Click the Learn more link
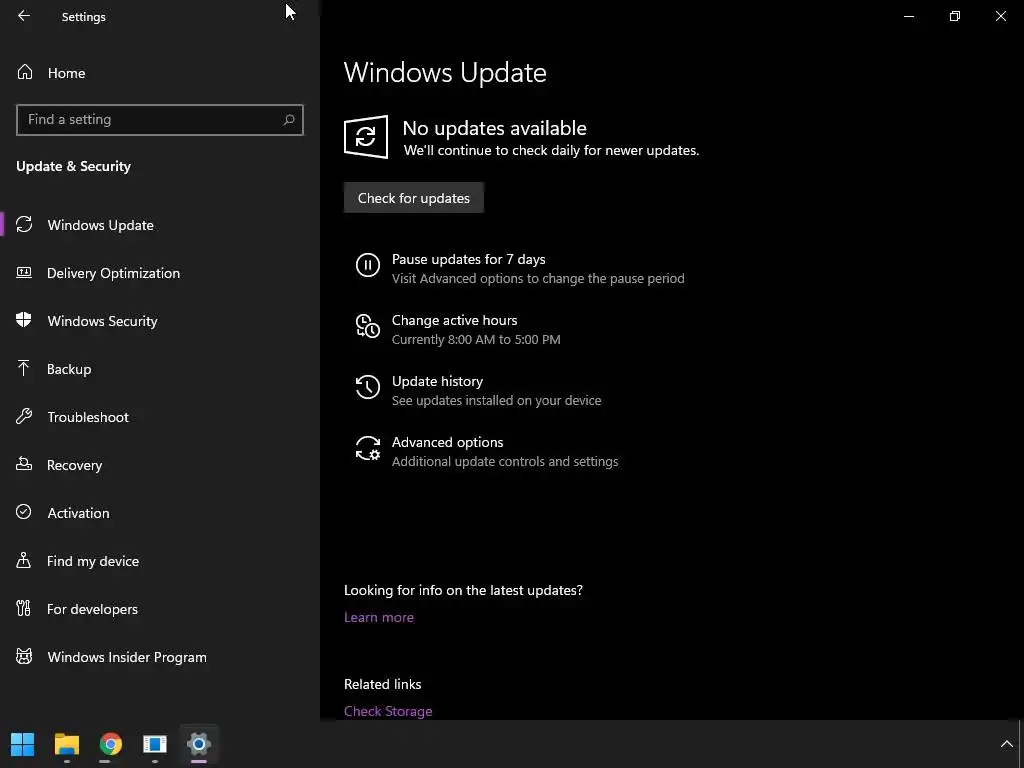The image size is (1024, 768). click(379, 617)
